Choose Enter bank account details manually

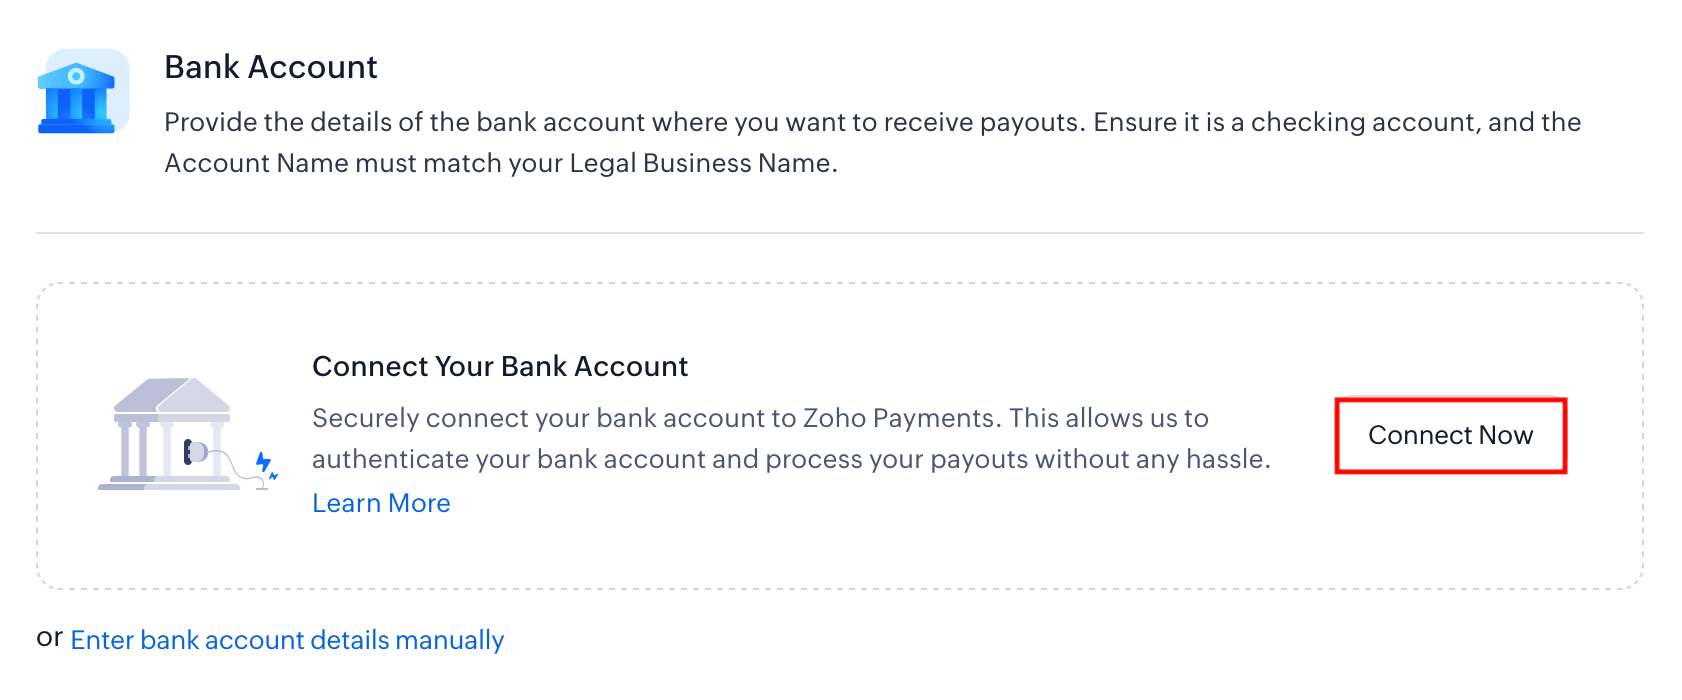tap(287, 640)
